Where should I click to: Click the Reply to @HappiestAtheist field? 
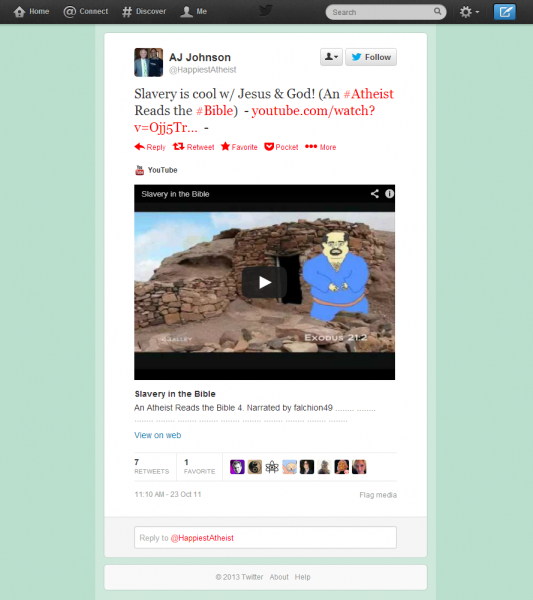(265, 538)
